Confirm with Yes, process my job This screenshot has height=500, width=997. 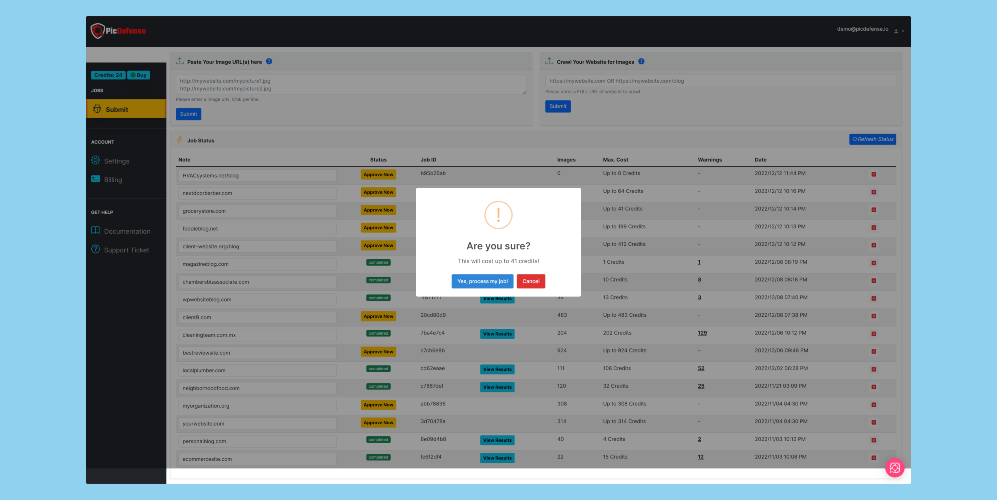[x=483, y=281]
